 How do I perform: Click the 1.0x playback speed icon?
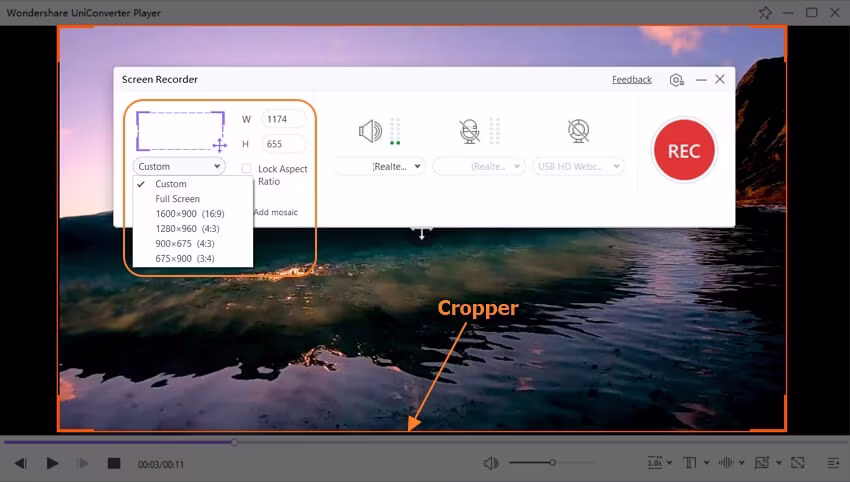click(x=655, y=462)
